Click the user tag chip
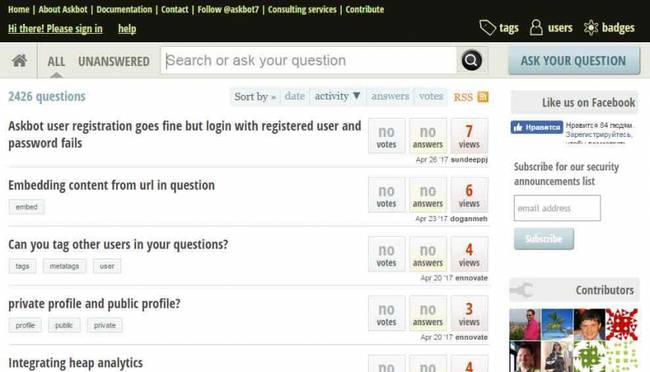Screen dimensions: 650x372 [107, 266]
